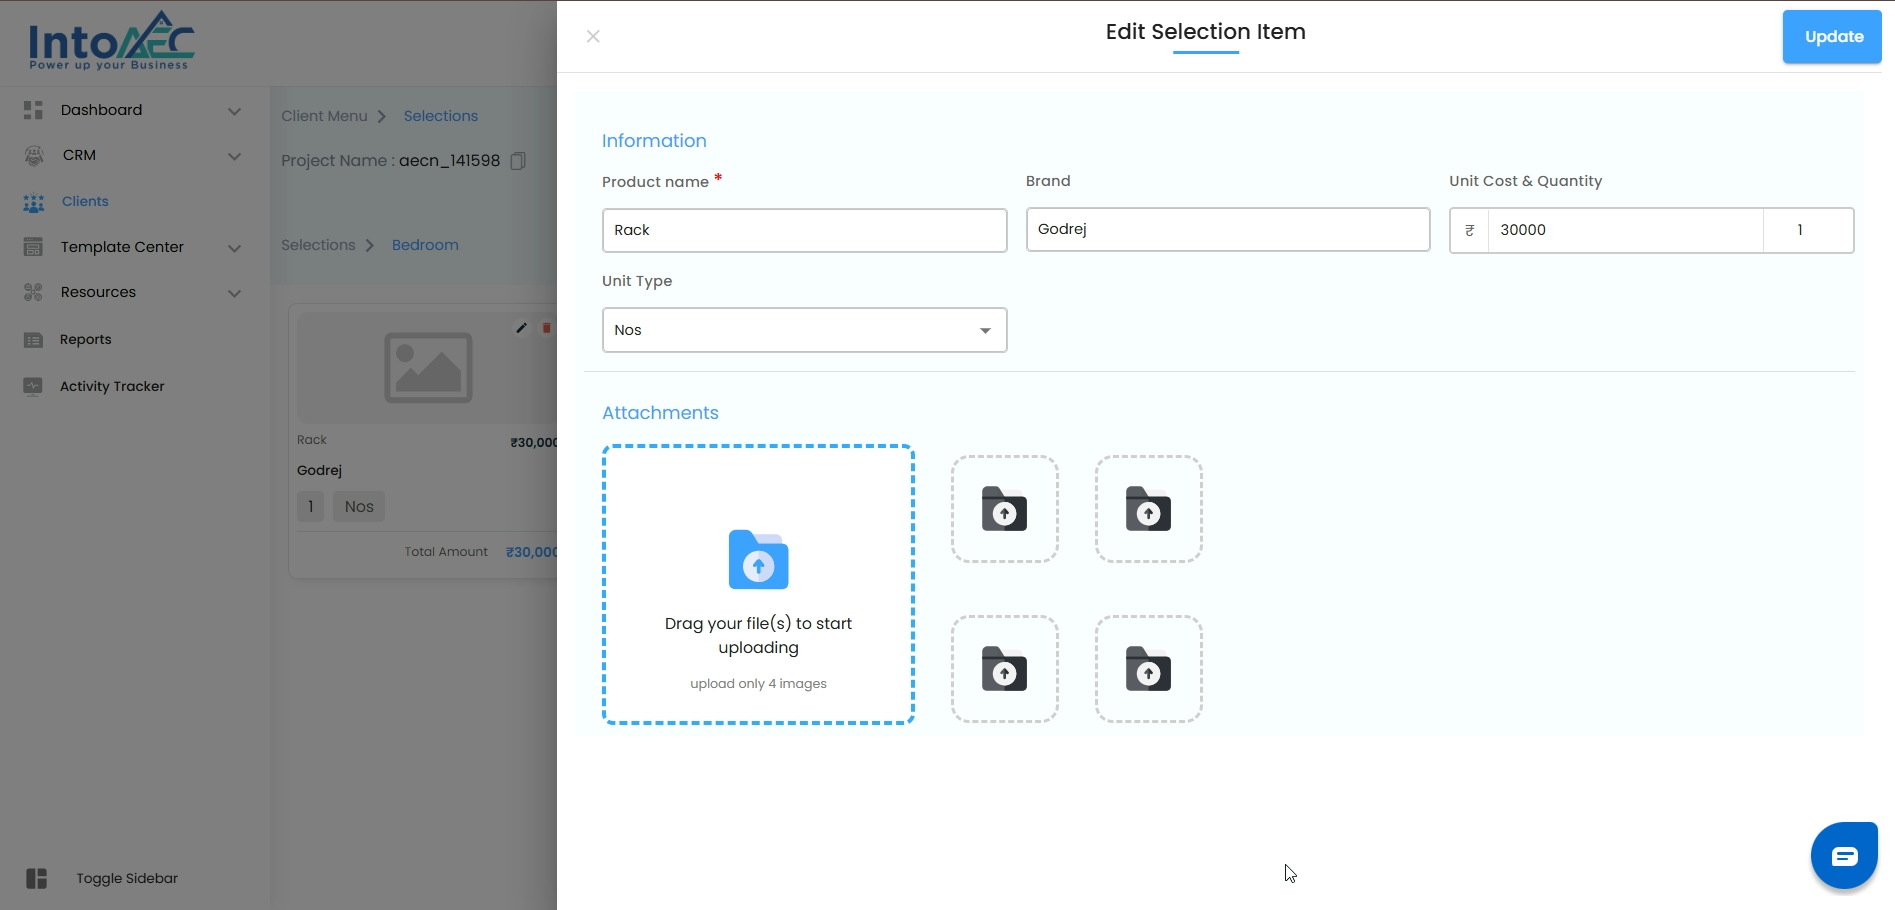
Task: Open the Reports menu item
Action: pos(86,339)
